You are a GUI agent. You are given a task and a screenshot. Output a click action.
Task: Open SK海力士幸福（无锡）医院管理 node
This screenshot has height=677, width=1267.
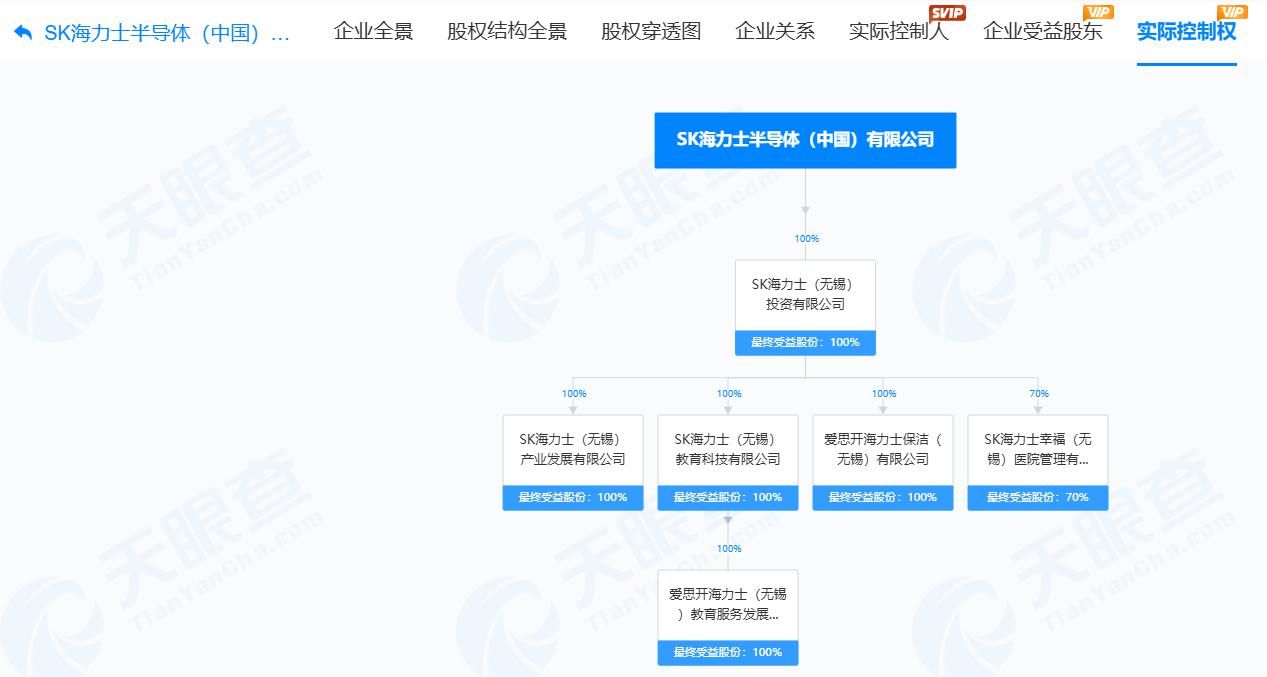[x=1038, y=450]
